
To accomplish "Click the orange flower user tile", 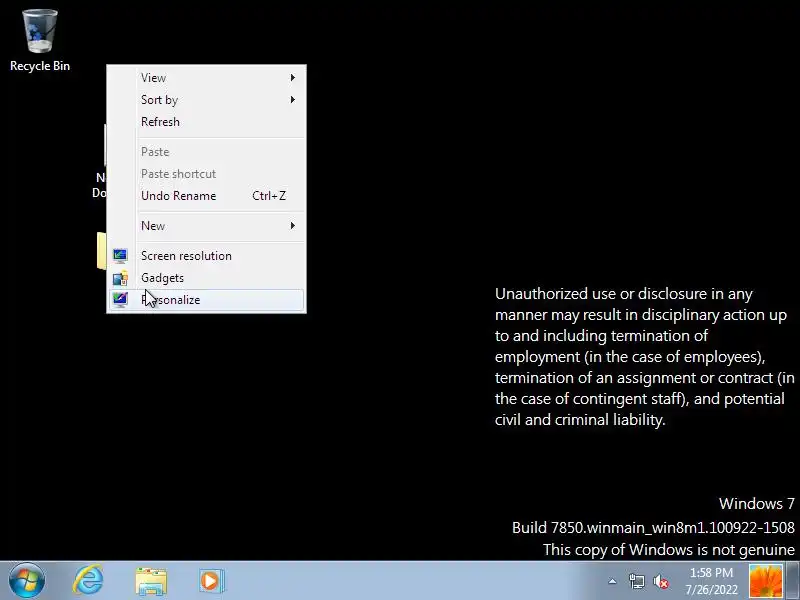I will [765, 581].
